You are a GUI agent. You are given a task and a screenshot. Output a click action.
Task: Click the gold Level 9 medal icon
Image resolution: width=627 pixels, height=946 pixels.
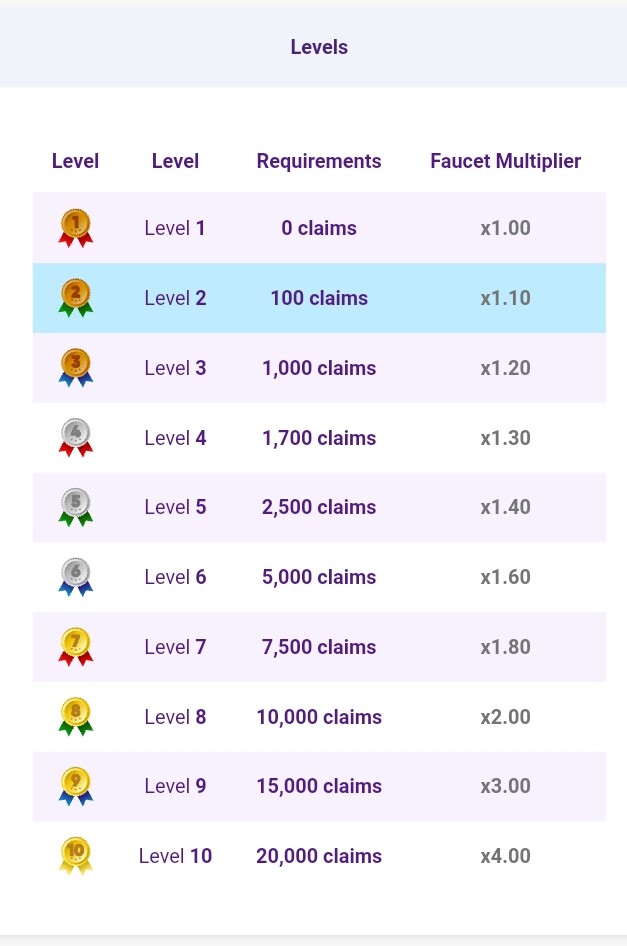coord(75,786)
